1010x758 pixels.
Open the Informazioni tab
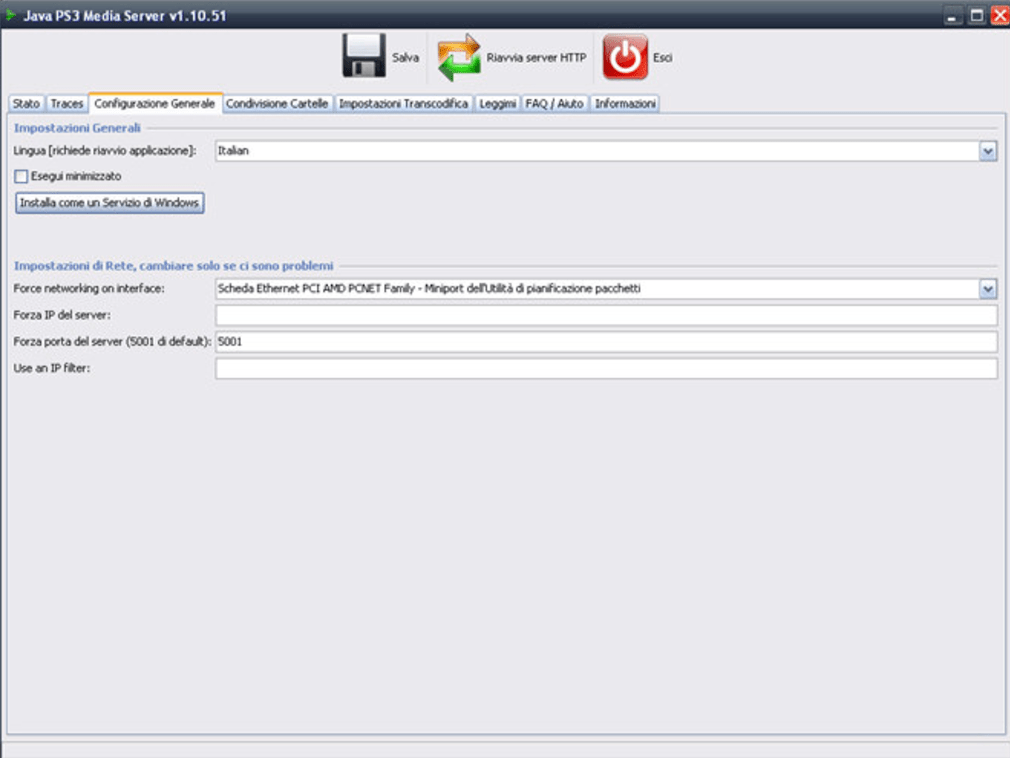625,103
